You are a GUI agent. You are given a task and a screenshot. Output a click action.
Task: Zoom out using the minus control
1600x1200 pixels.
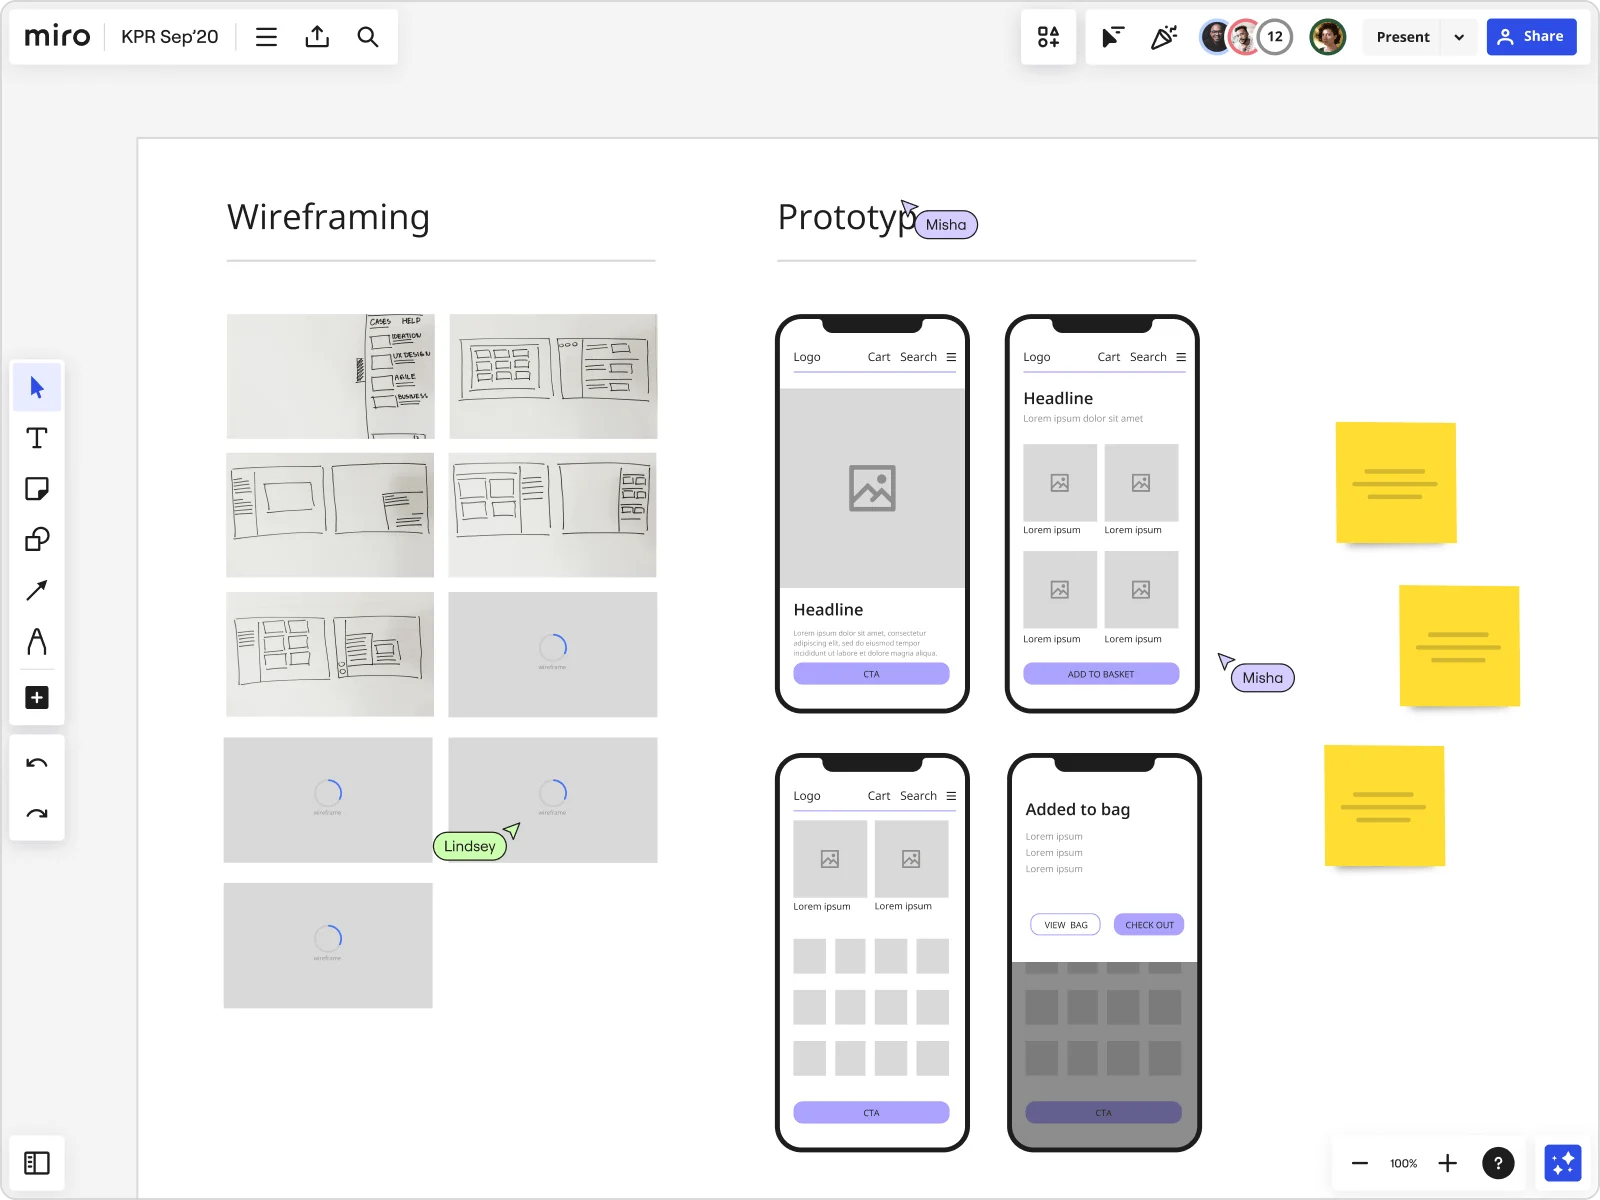(x=1359, y=1163)
